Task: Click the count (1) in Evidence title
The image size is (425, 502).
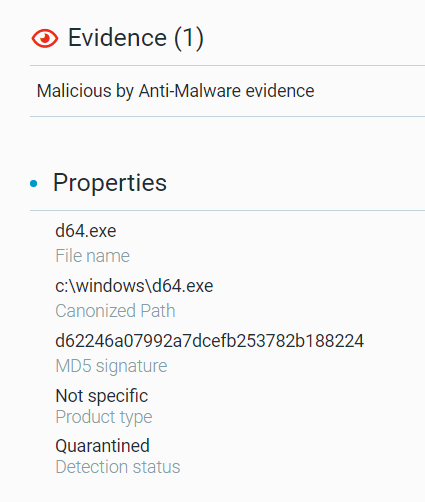Action: pos(189,38)
